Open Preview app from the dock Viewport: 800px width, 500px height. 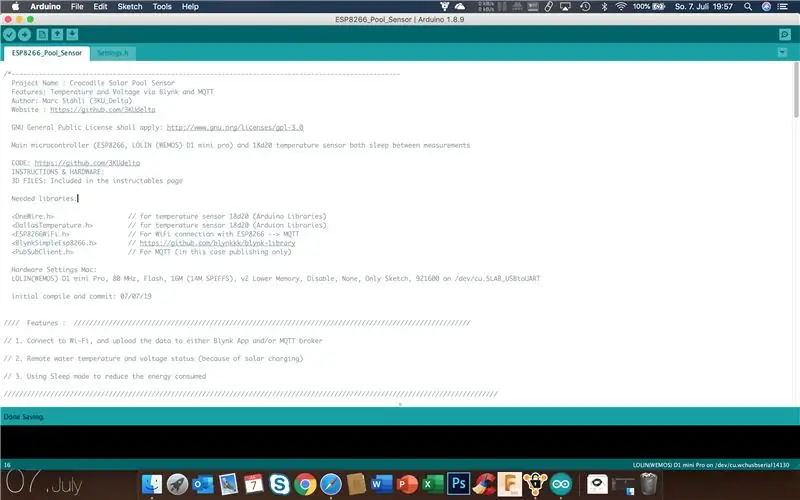tap(228, 484)
